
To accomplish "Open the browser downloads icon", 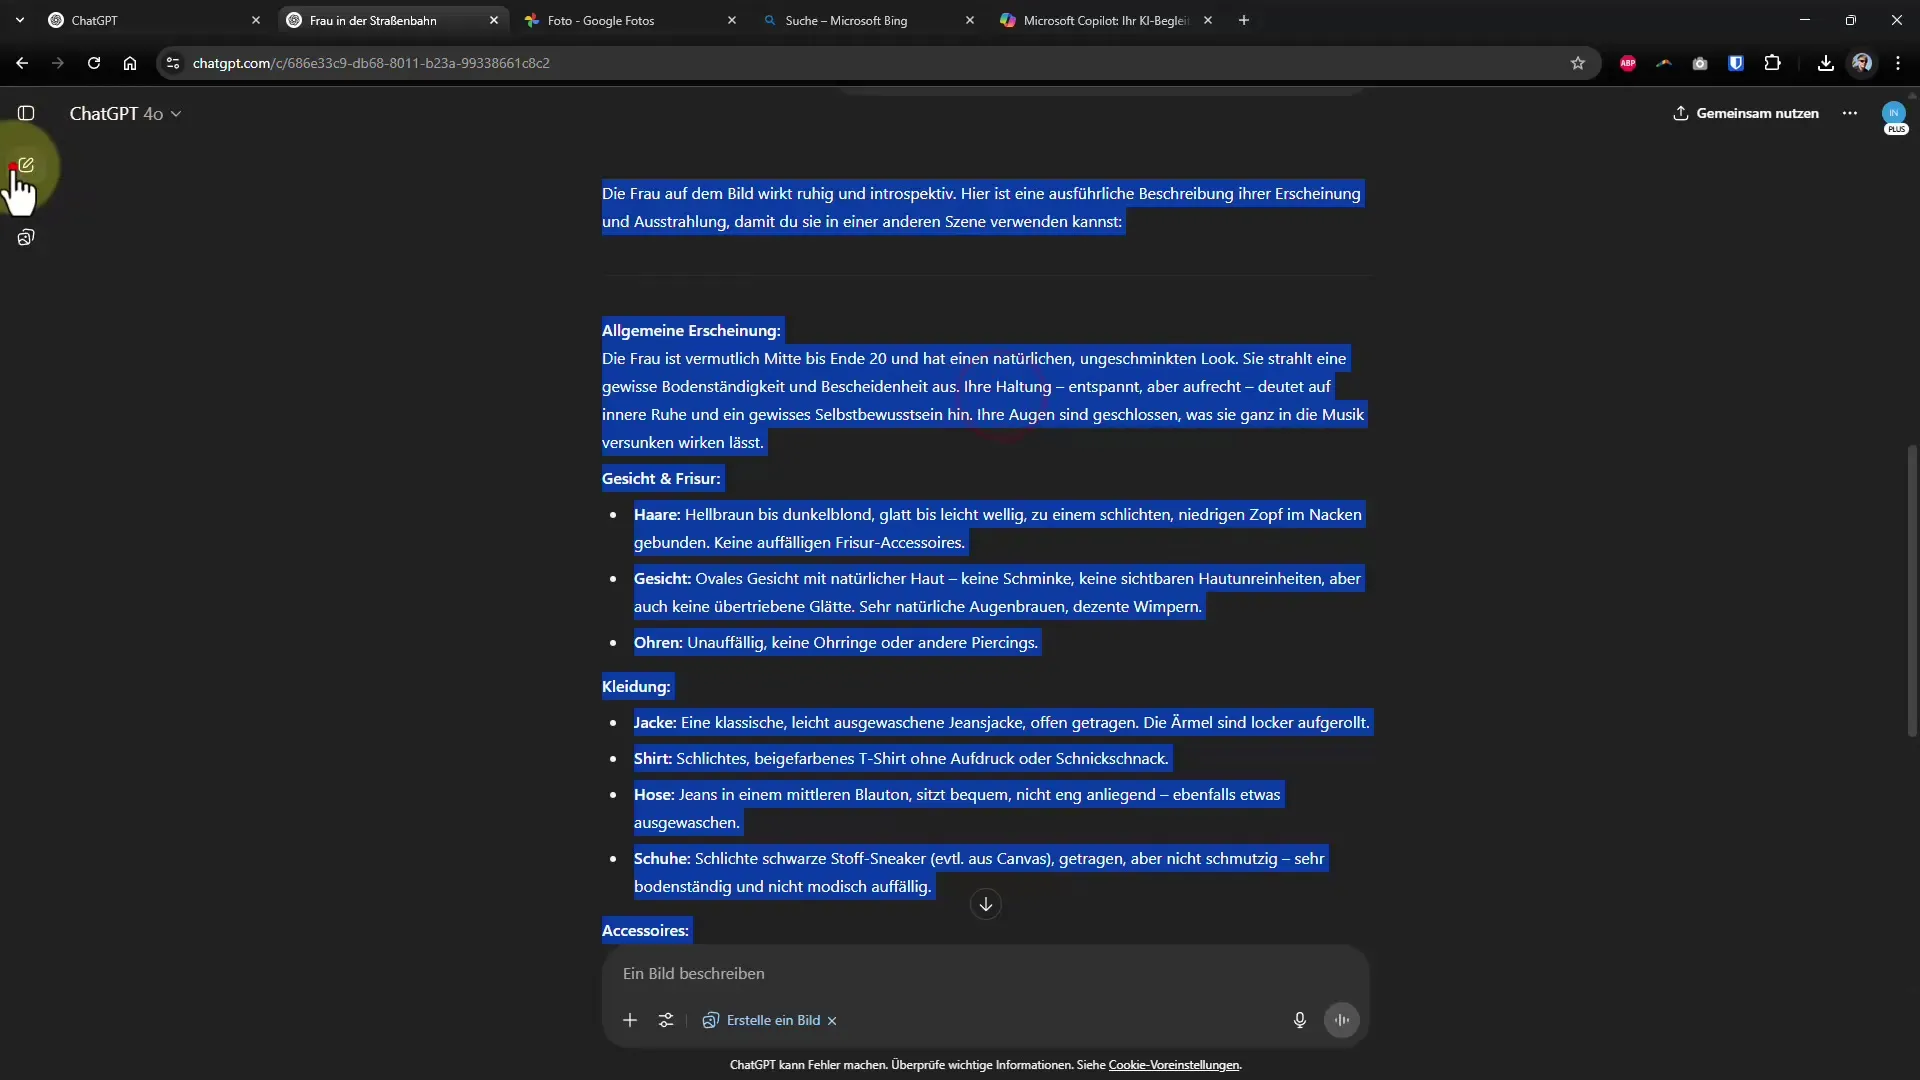I will (1826, 63).
